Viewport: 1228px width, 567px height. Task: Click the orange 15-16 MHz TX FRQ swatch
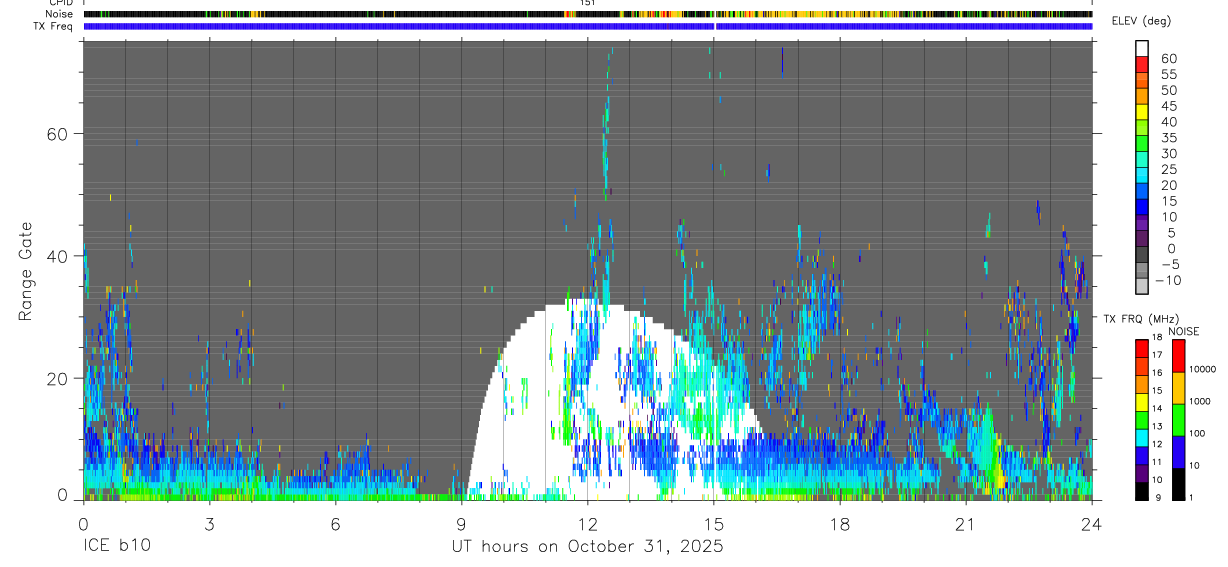1141,385
